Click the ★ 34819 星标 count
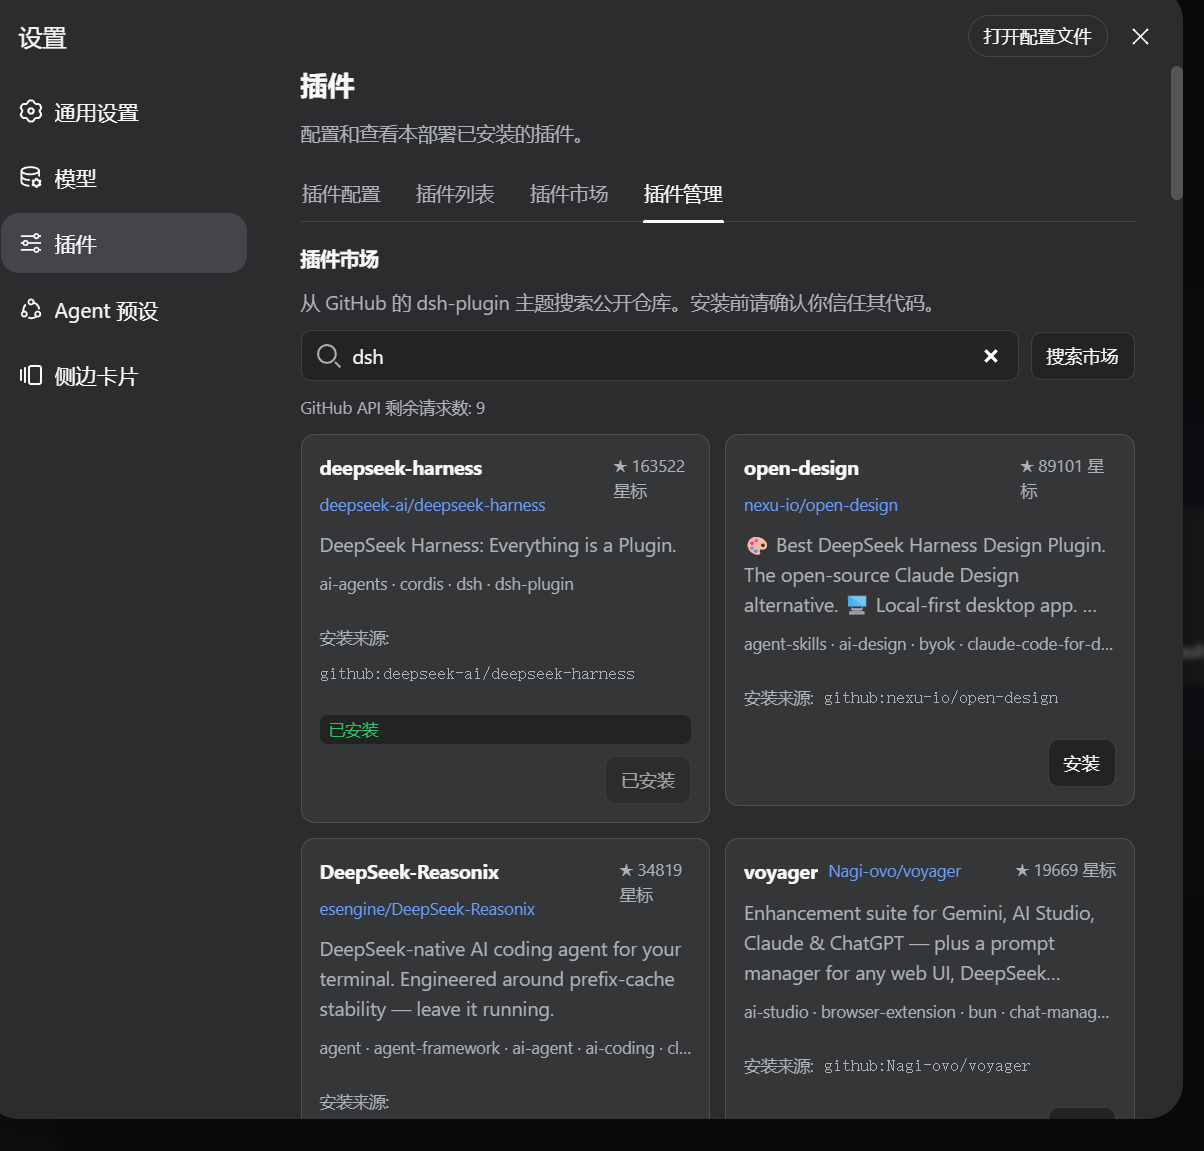 (652, 882)
